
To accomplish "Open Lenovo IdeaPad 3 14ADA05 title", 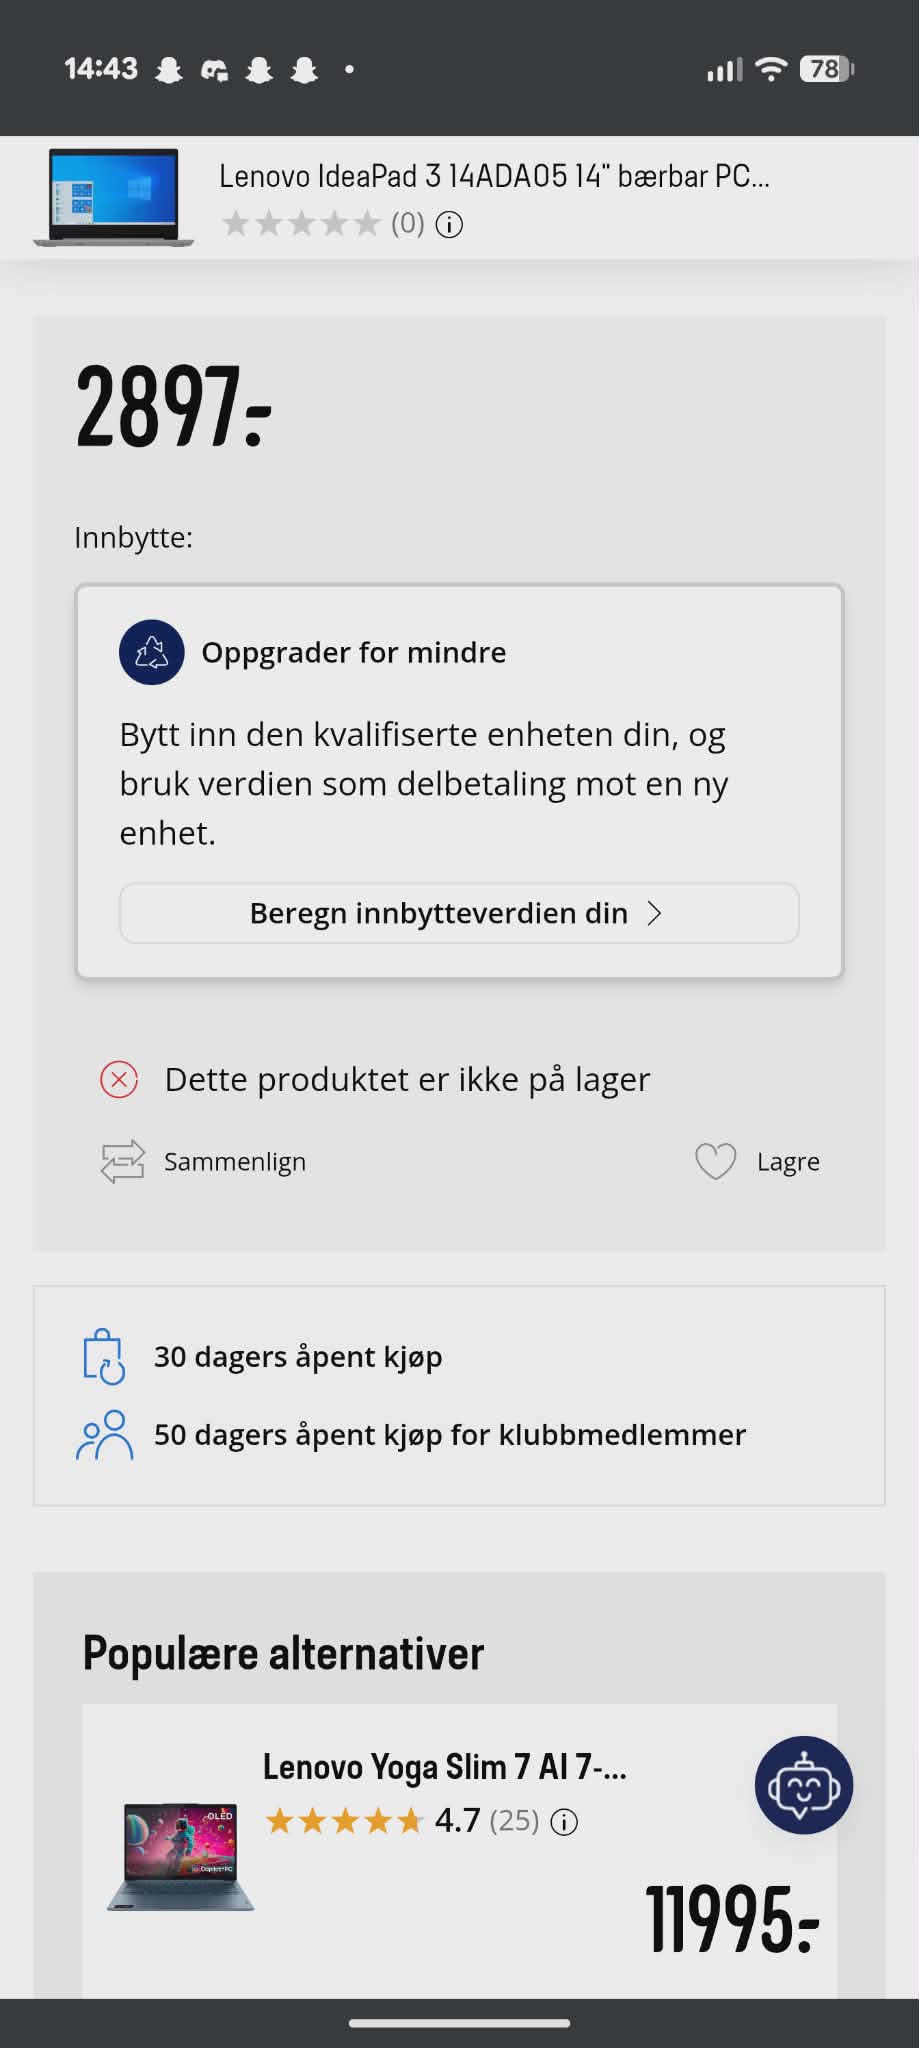I will tap(494, 176).
